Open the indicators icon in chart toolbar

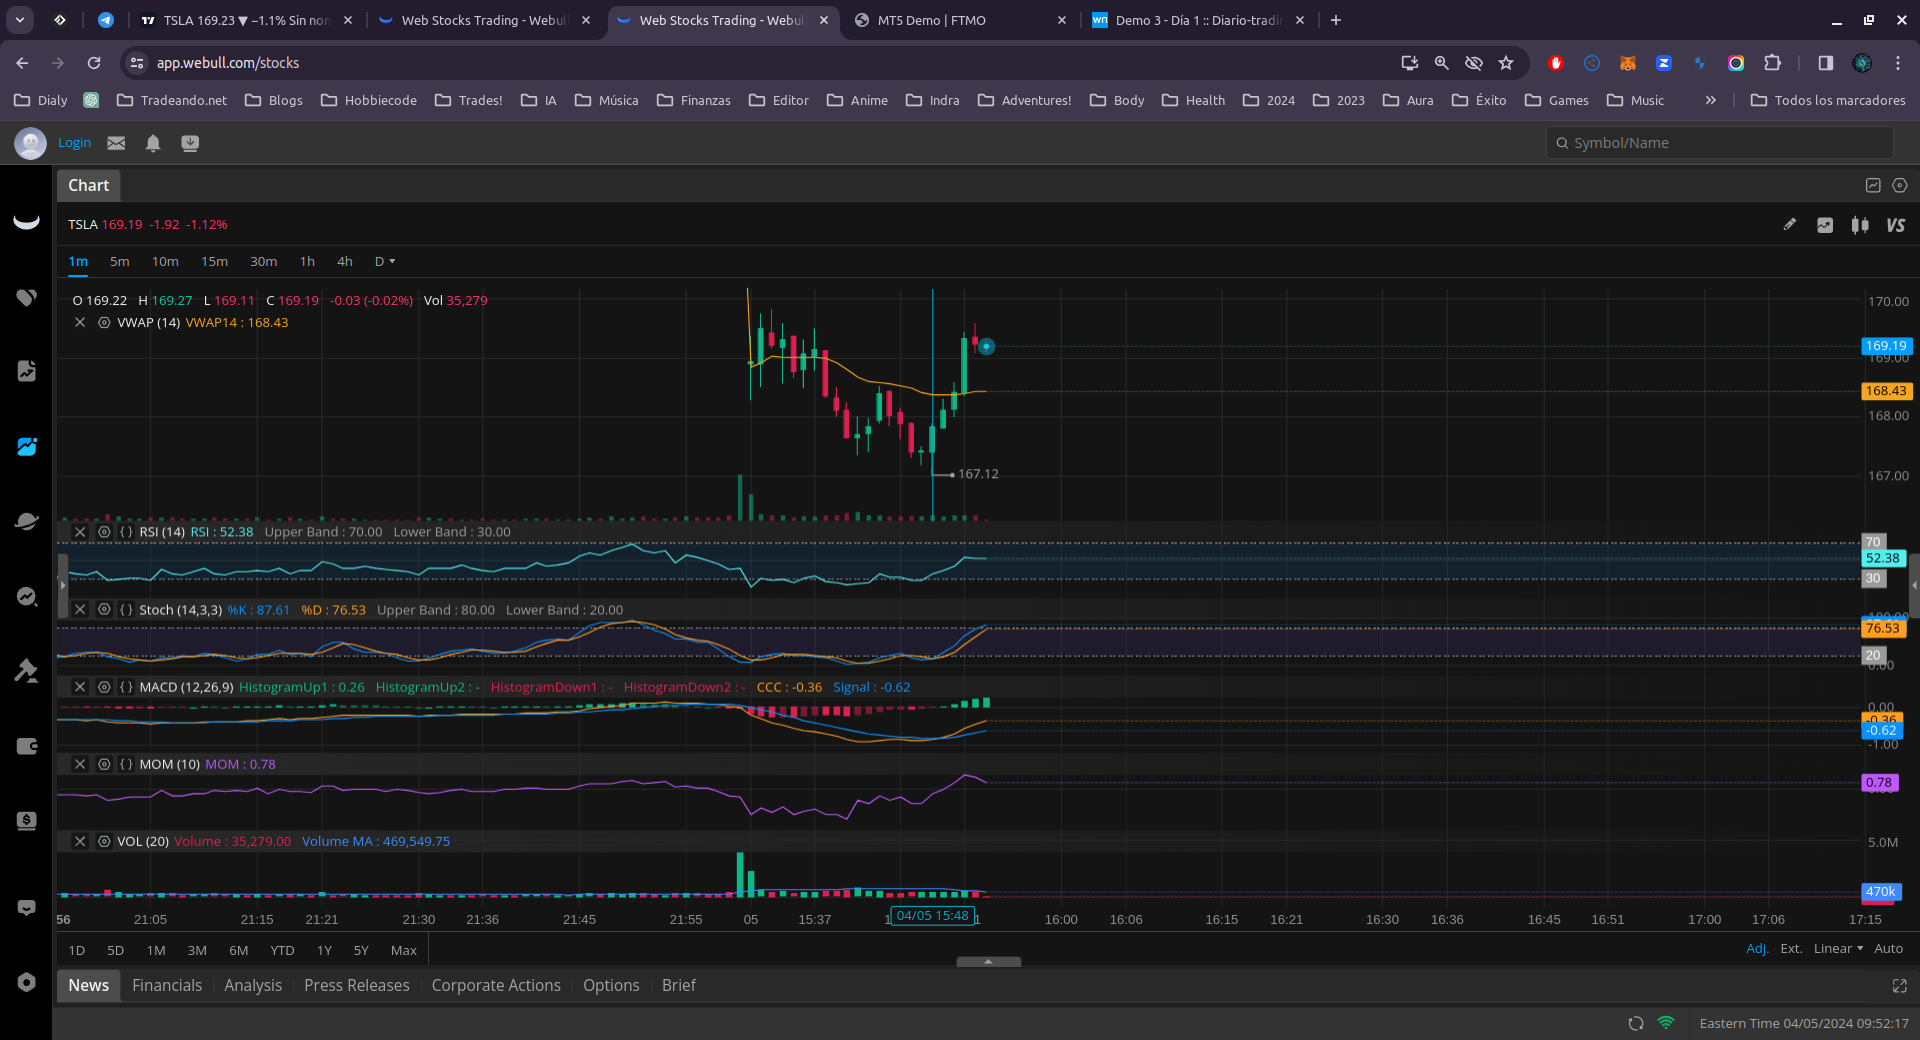(1825, 225)
